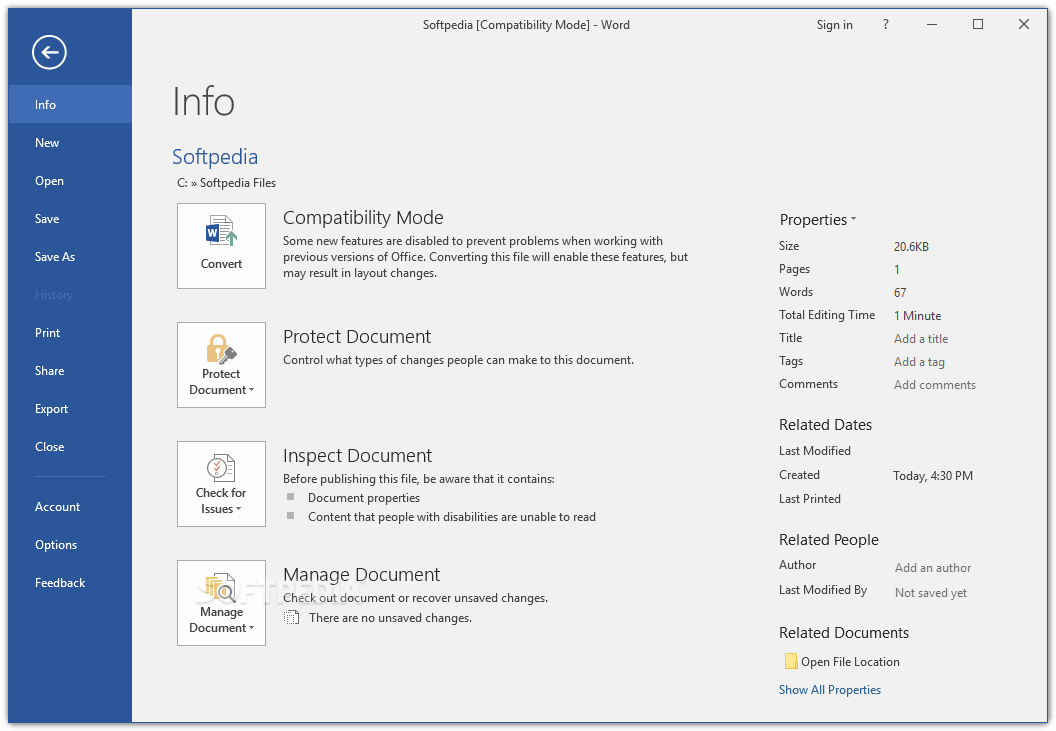The height and width of the screenshot is (731, 1056).
Task: Open the Account page
Action: pyautogui.click(x=70, y=507)
